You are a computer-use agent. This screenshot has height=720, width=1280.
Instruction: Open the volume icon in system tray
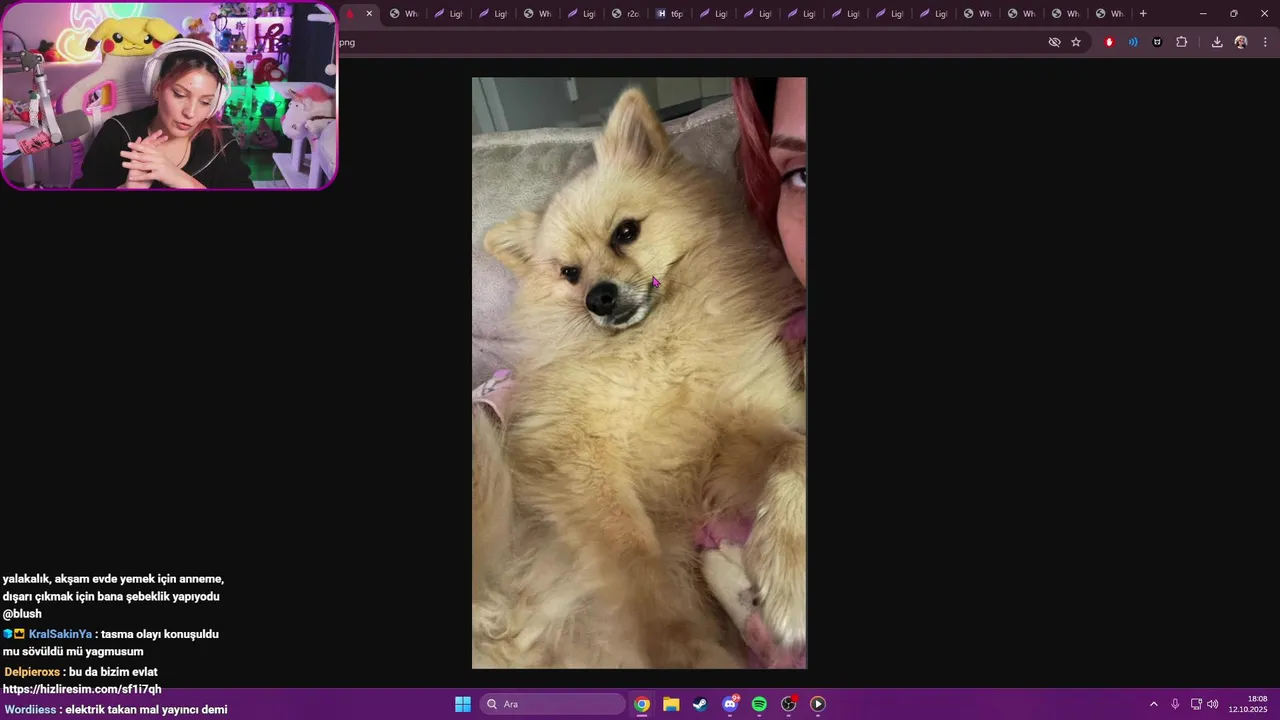tap(1213, 704)
